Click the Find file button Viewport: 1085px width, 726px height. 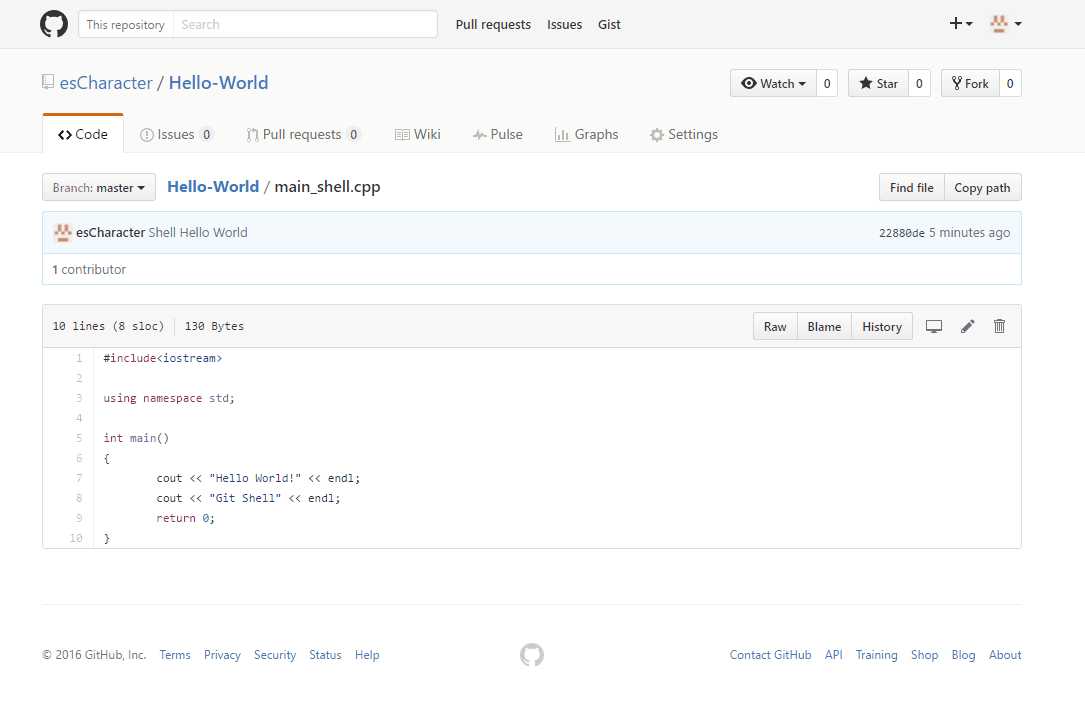911,188
